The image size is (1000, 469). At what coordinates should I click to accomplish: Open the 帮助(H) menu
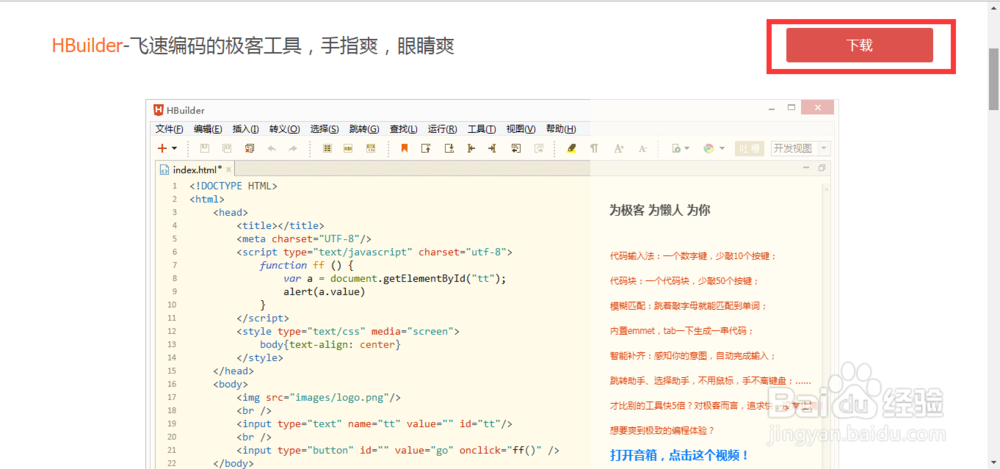click(561, 129)
